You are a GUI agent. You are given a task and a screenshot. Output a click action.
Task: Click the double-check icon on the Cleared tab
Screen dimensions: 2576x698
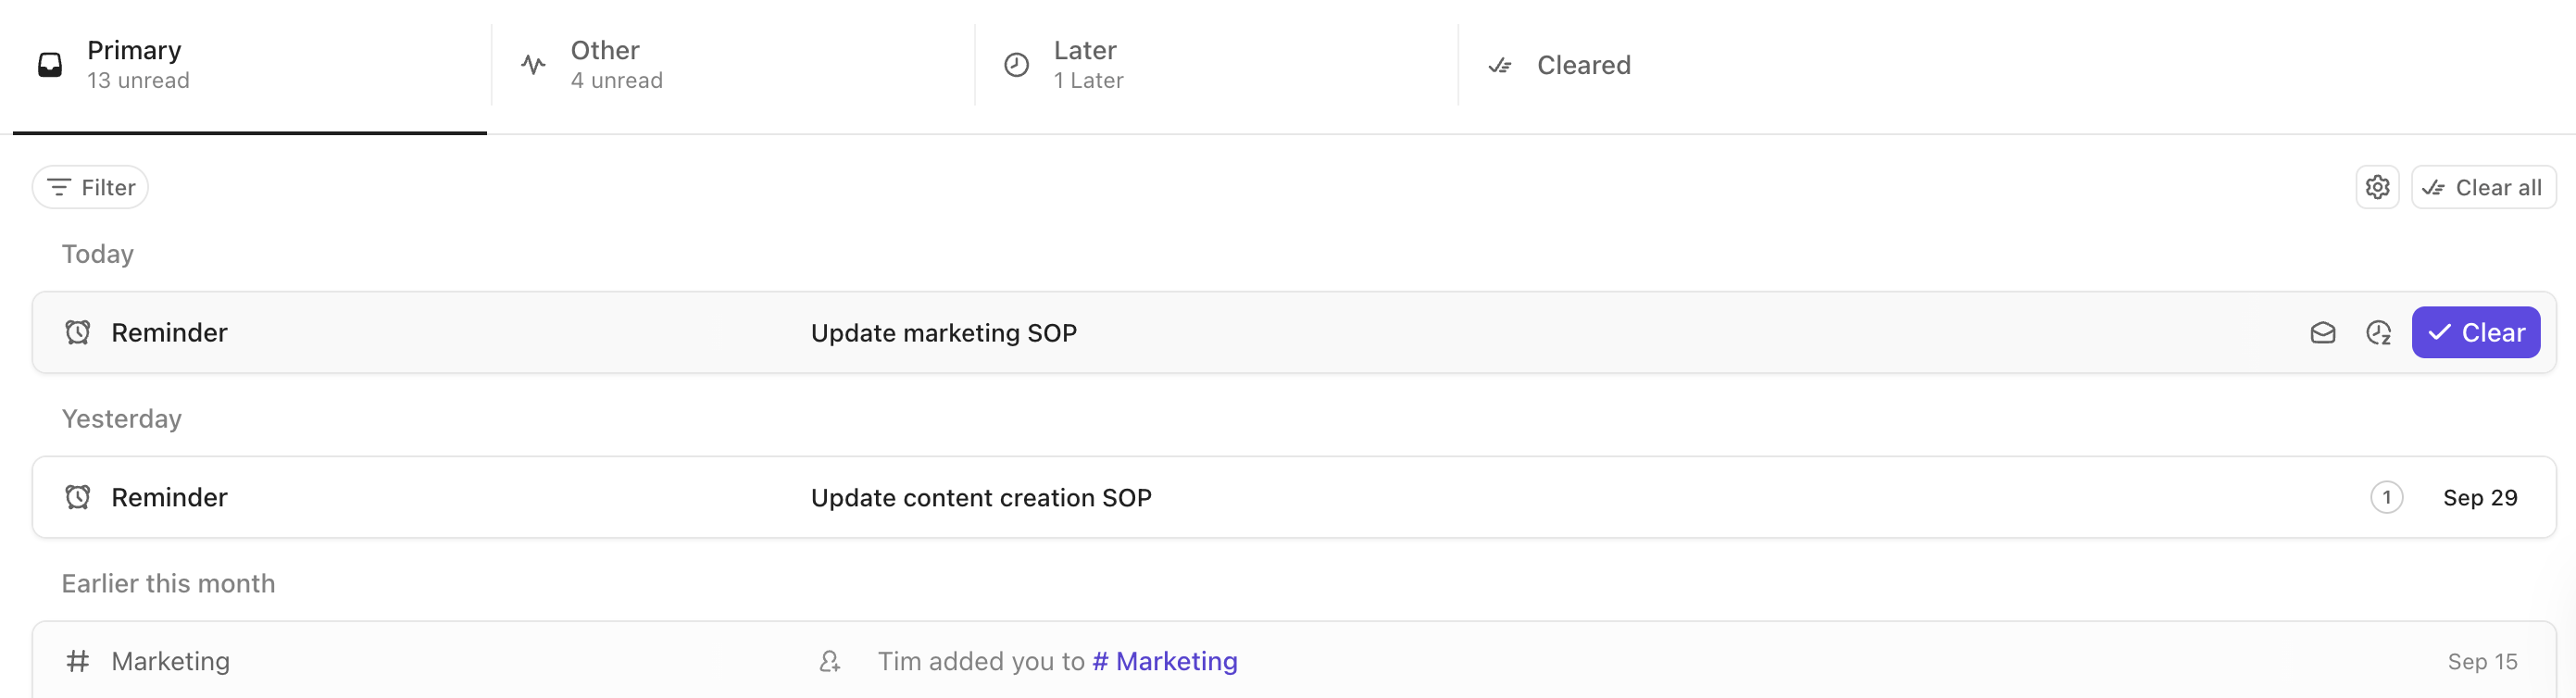coord(1500,65)
